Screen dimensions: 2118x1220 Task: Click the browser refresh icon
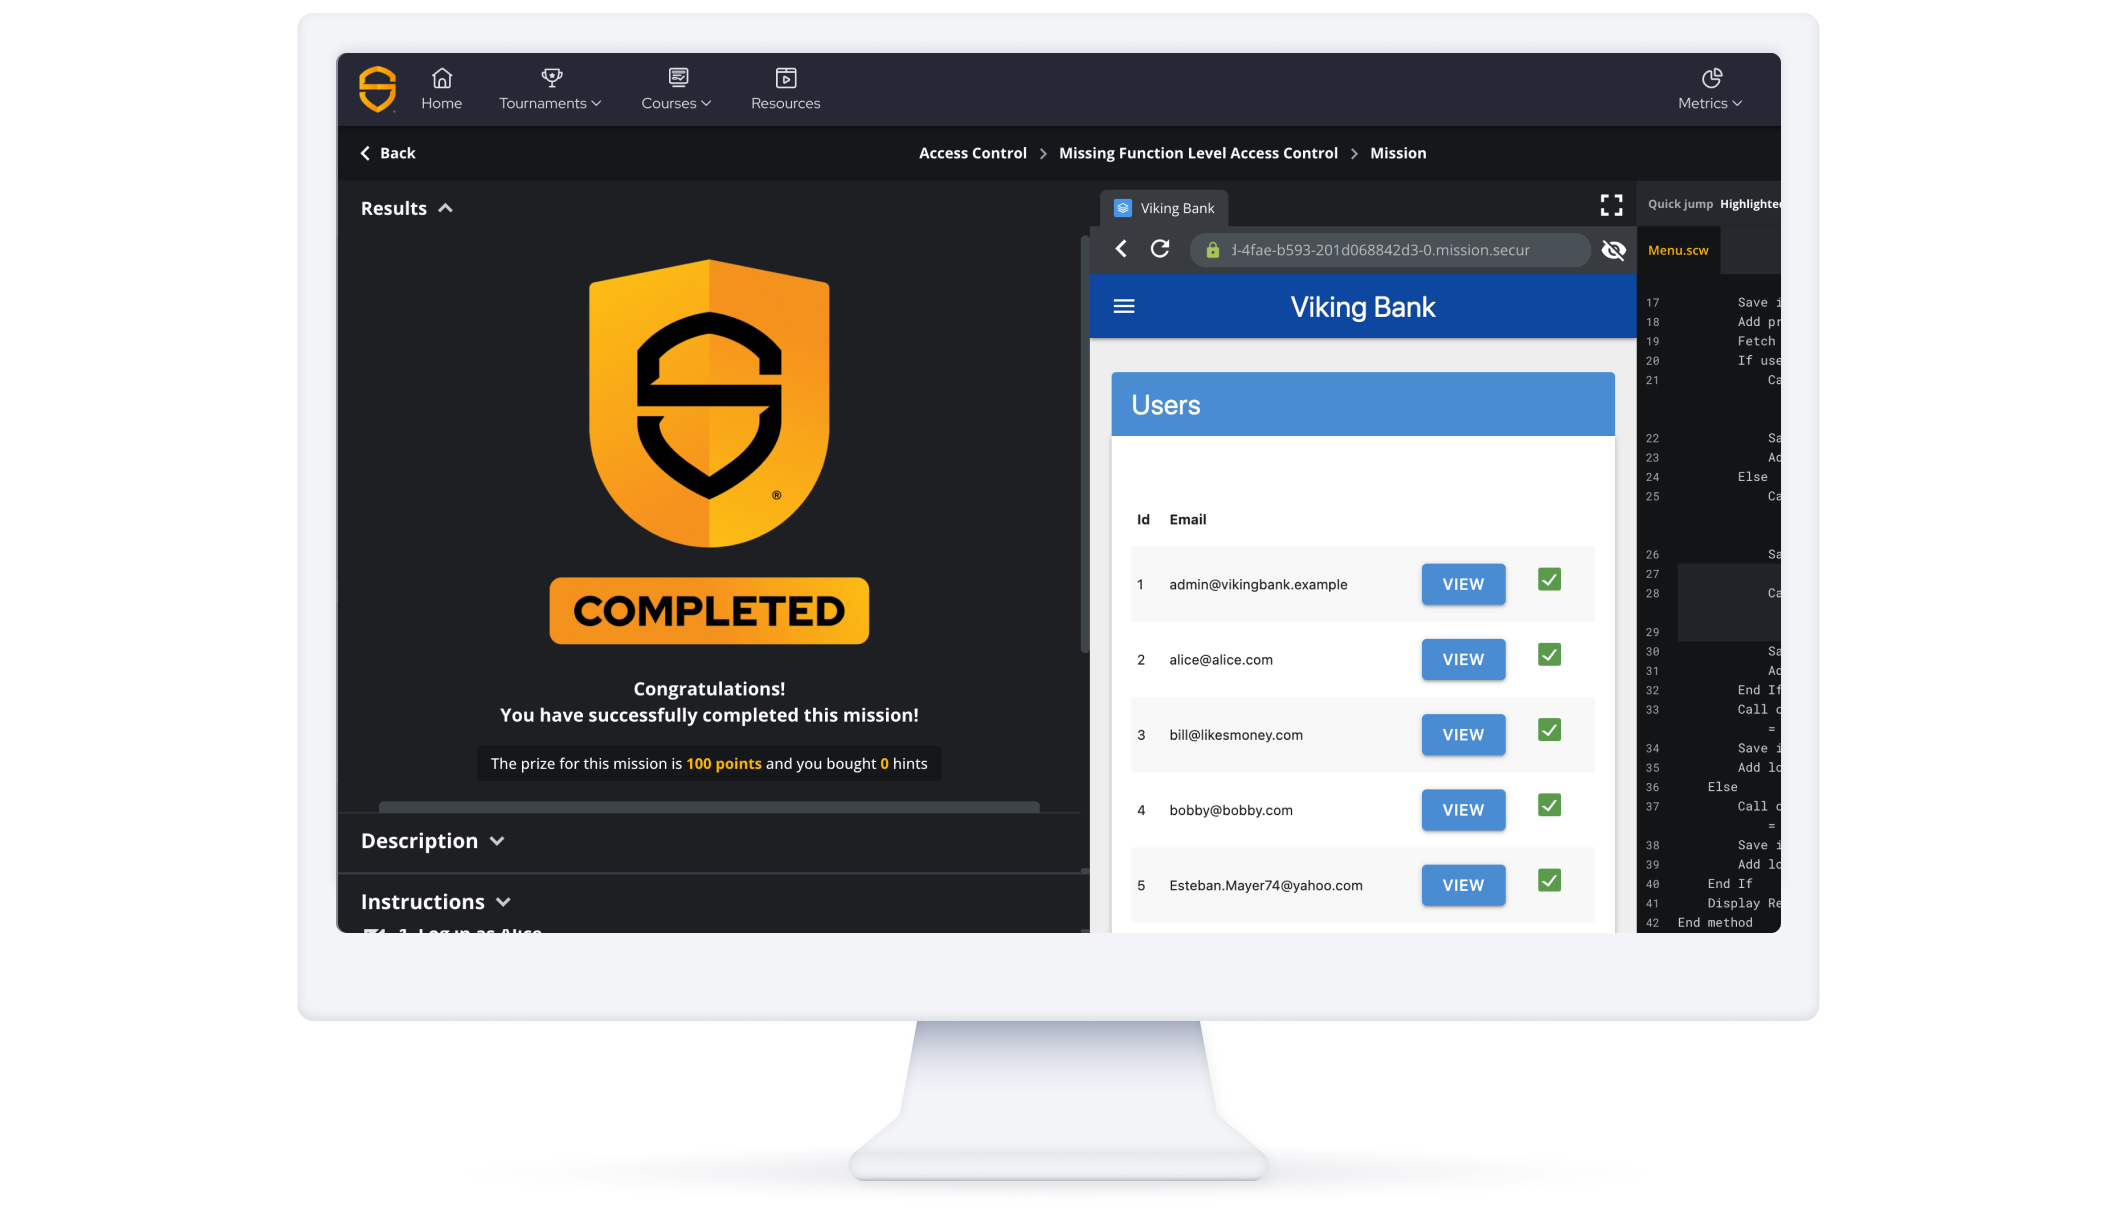point(1159,249)
